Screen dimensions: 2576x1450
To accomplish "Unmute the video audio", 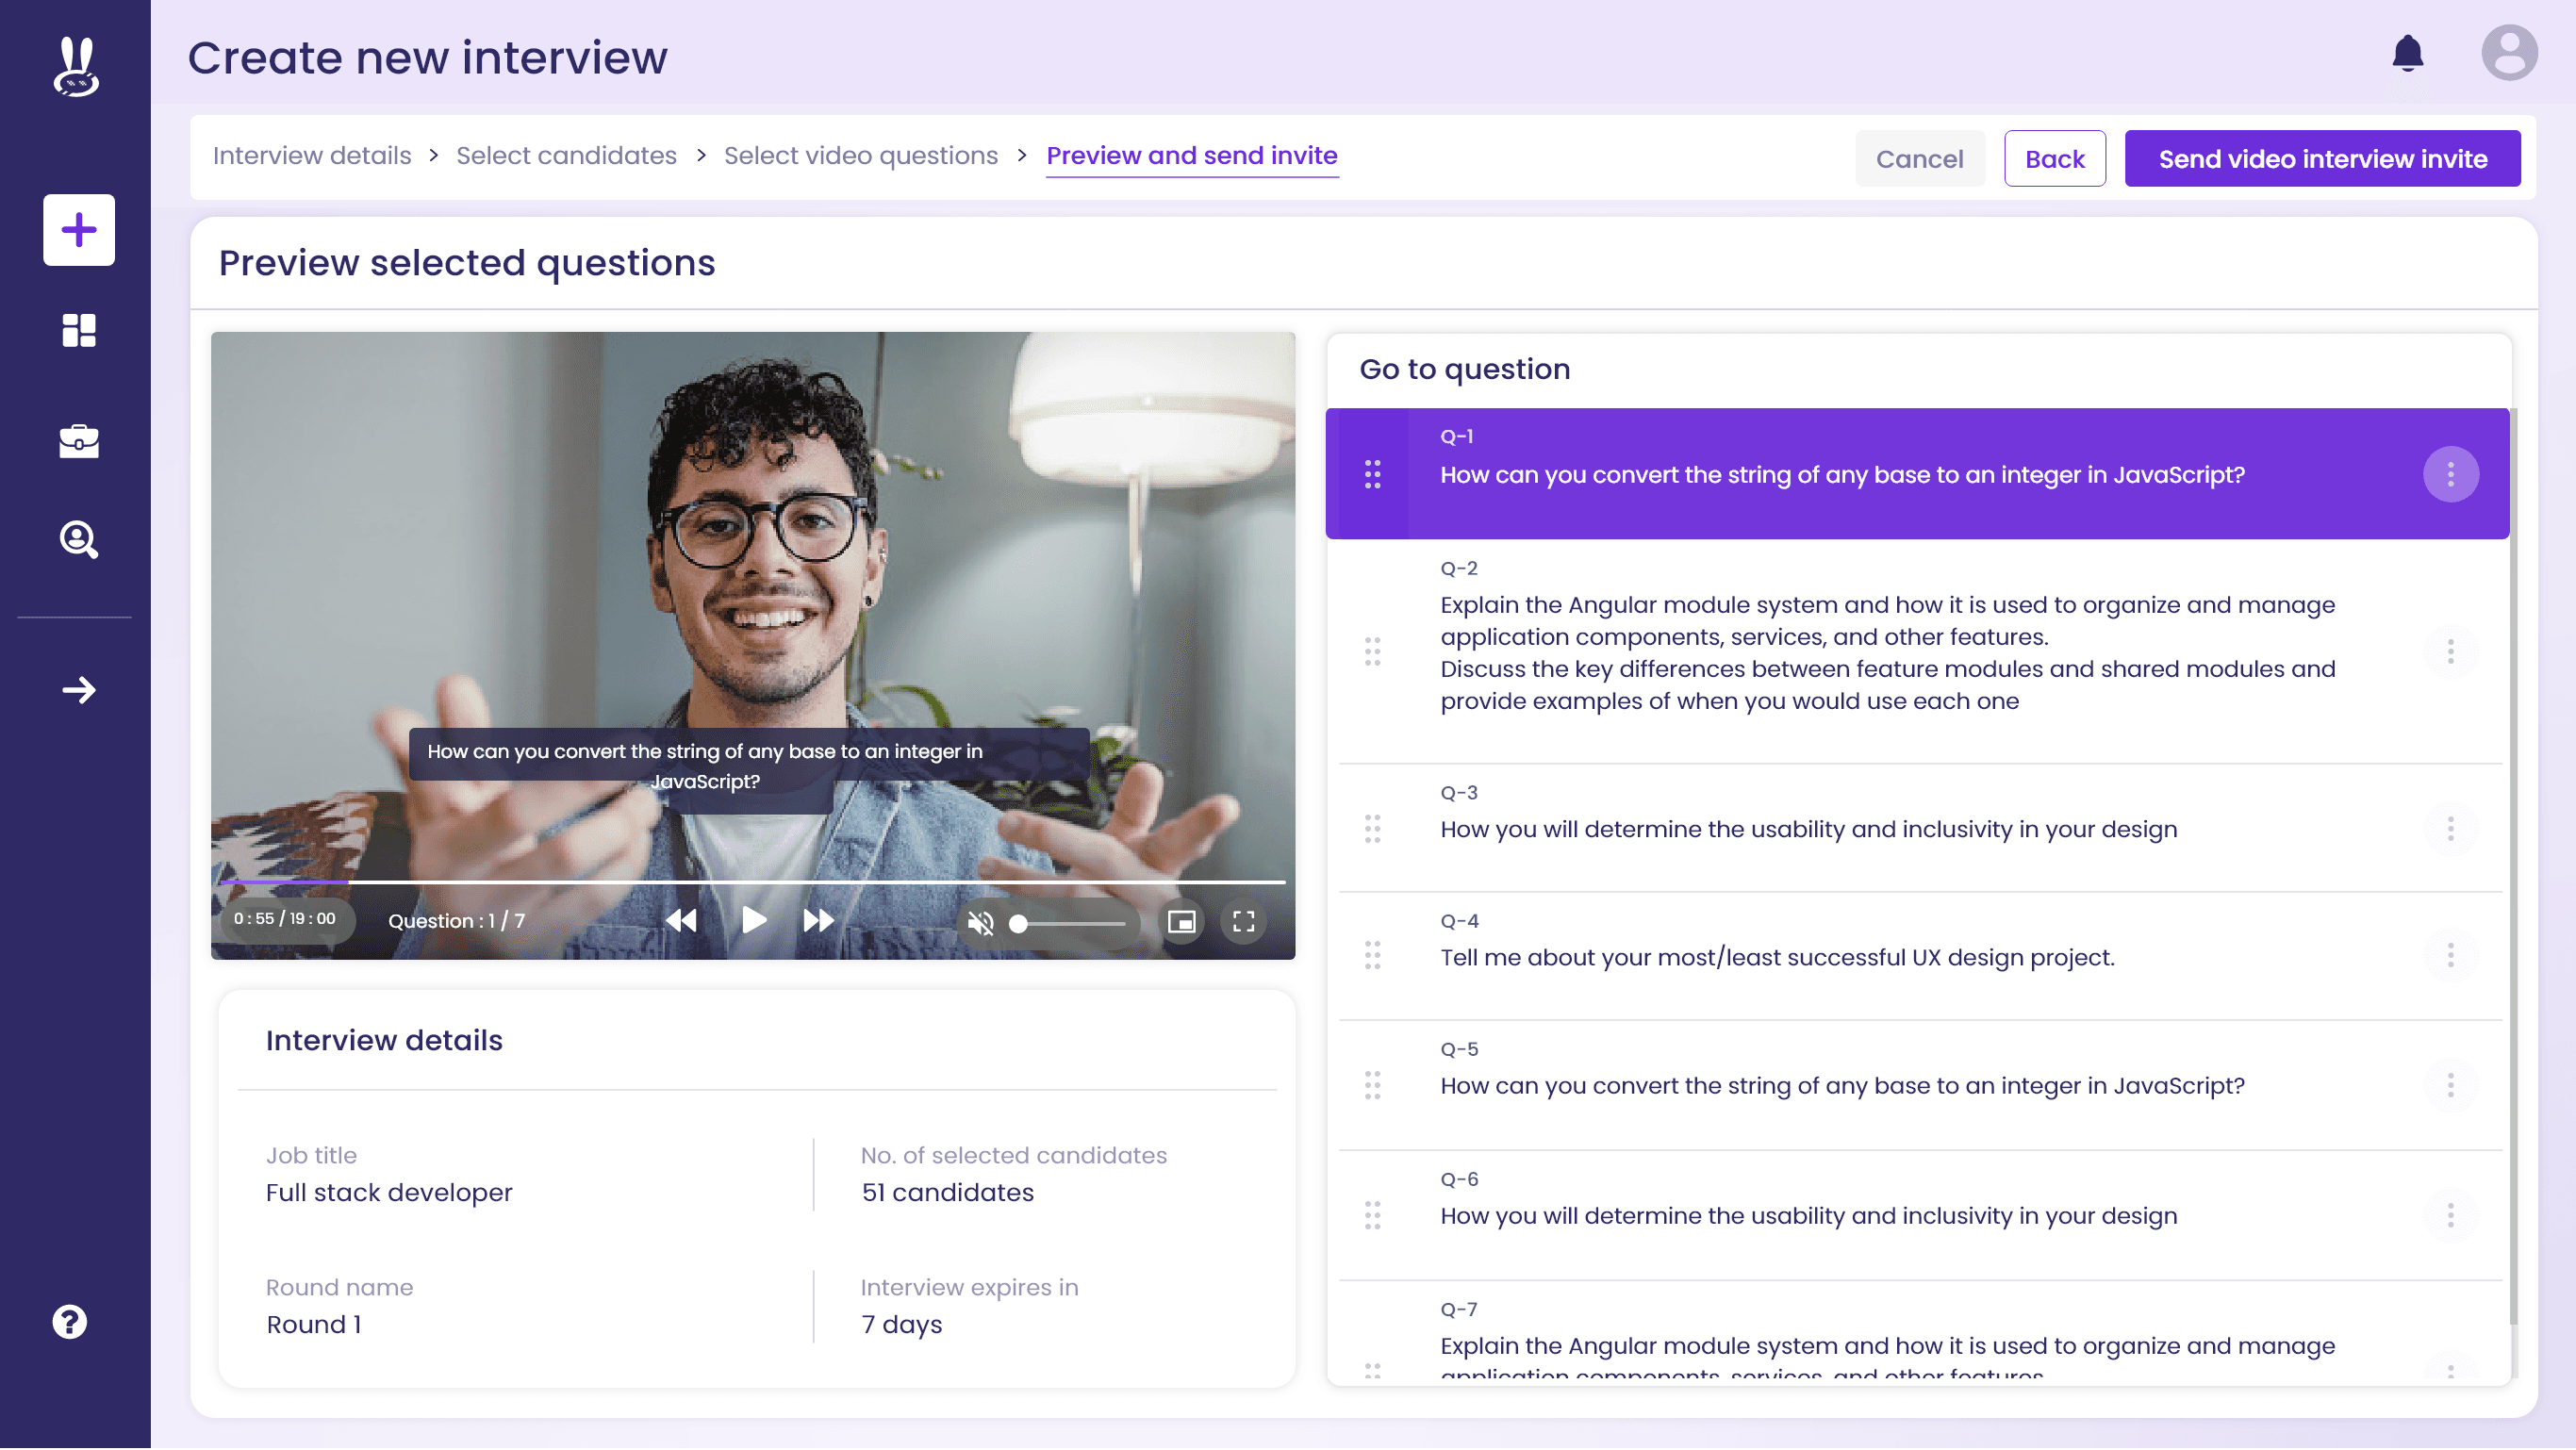I will pyautogui.click(x=981, y=923).
